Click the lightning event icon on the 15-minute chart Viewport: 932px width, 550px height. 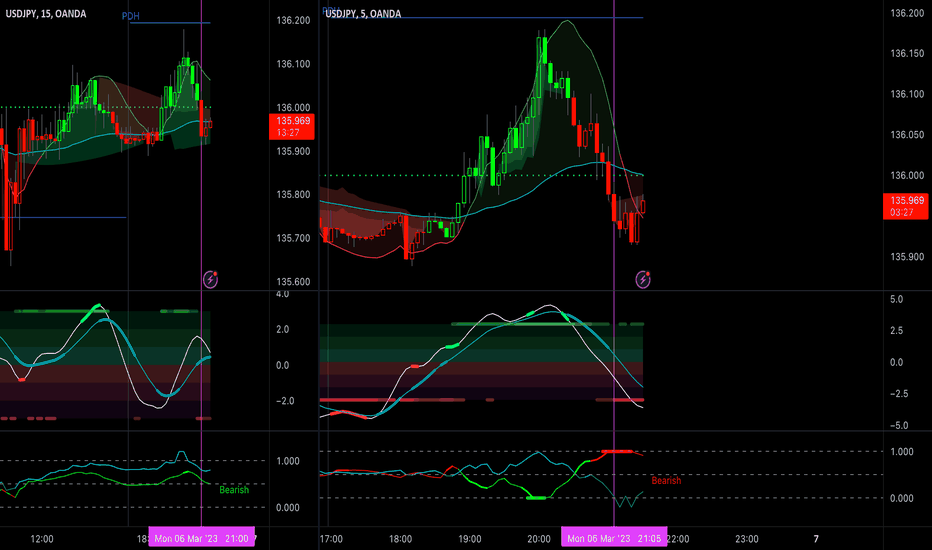click(210, 279)
